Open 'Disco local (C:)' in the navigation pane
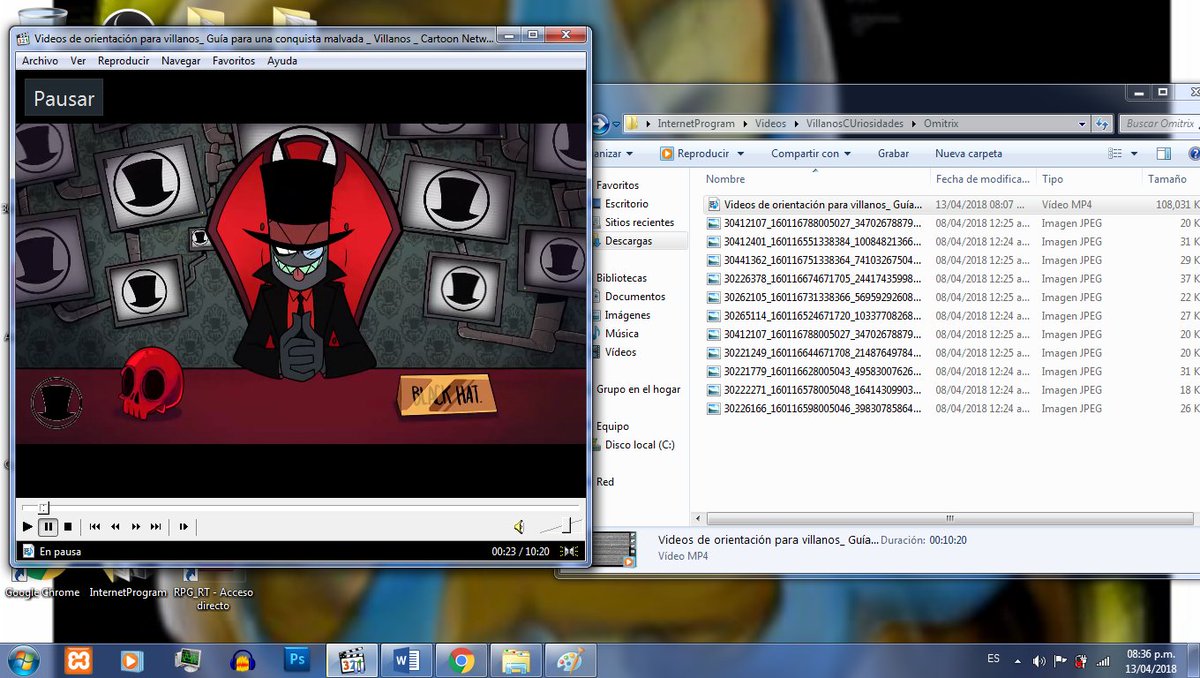Viewport: 1200px width, 678px height. click(x=639, y=445)
